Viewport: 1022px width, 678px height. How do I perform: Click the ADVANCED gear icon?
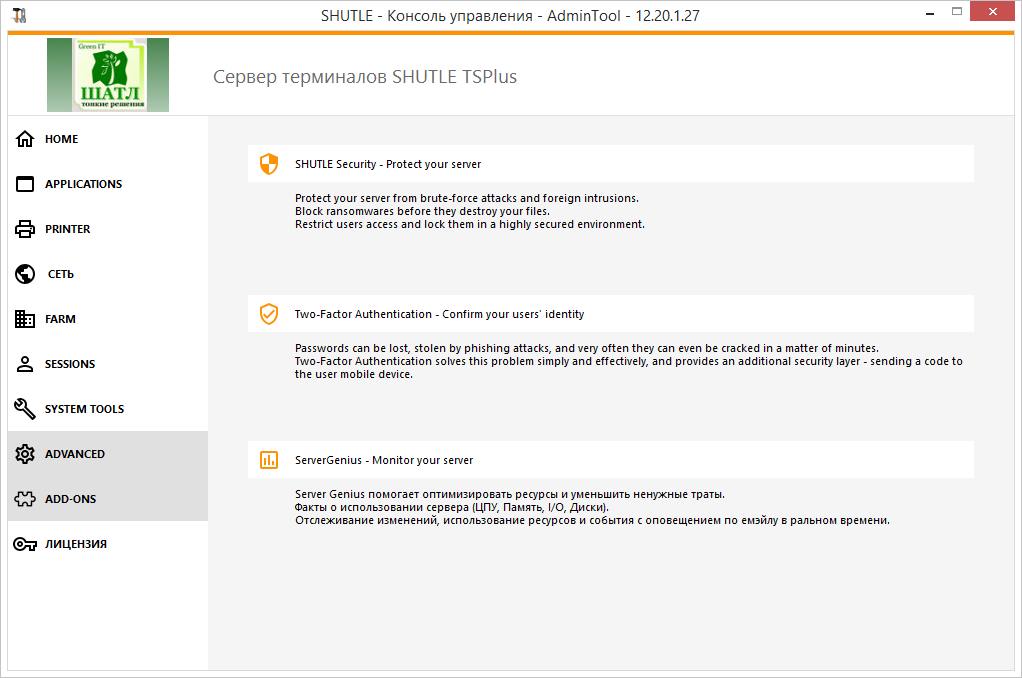[x=25, y=454]
